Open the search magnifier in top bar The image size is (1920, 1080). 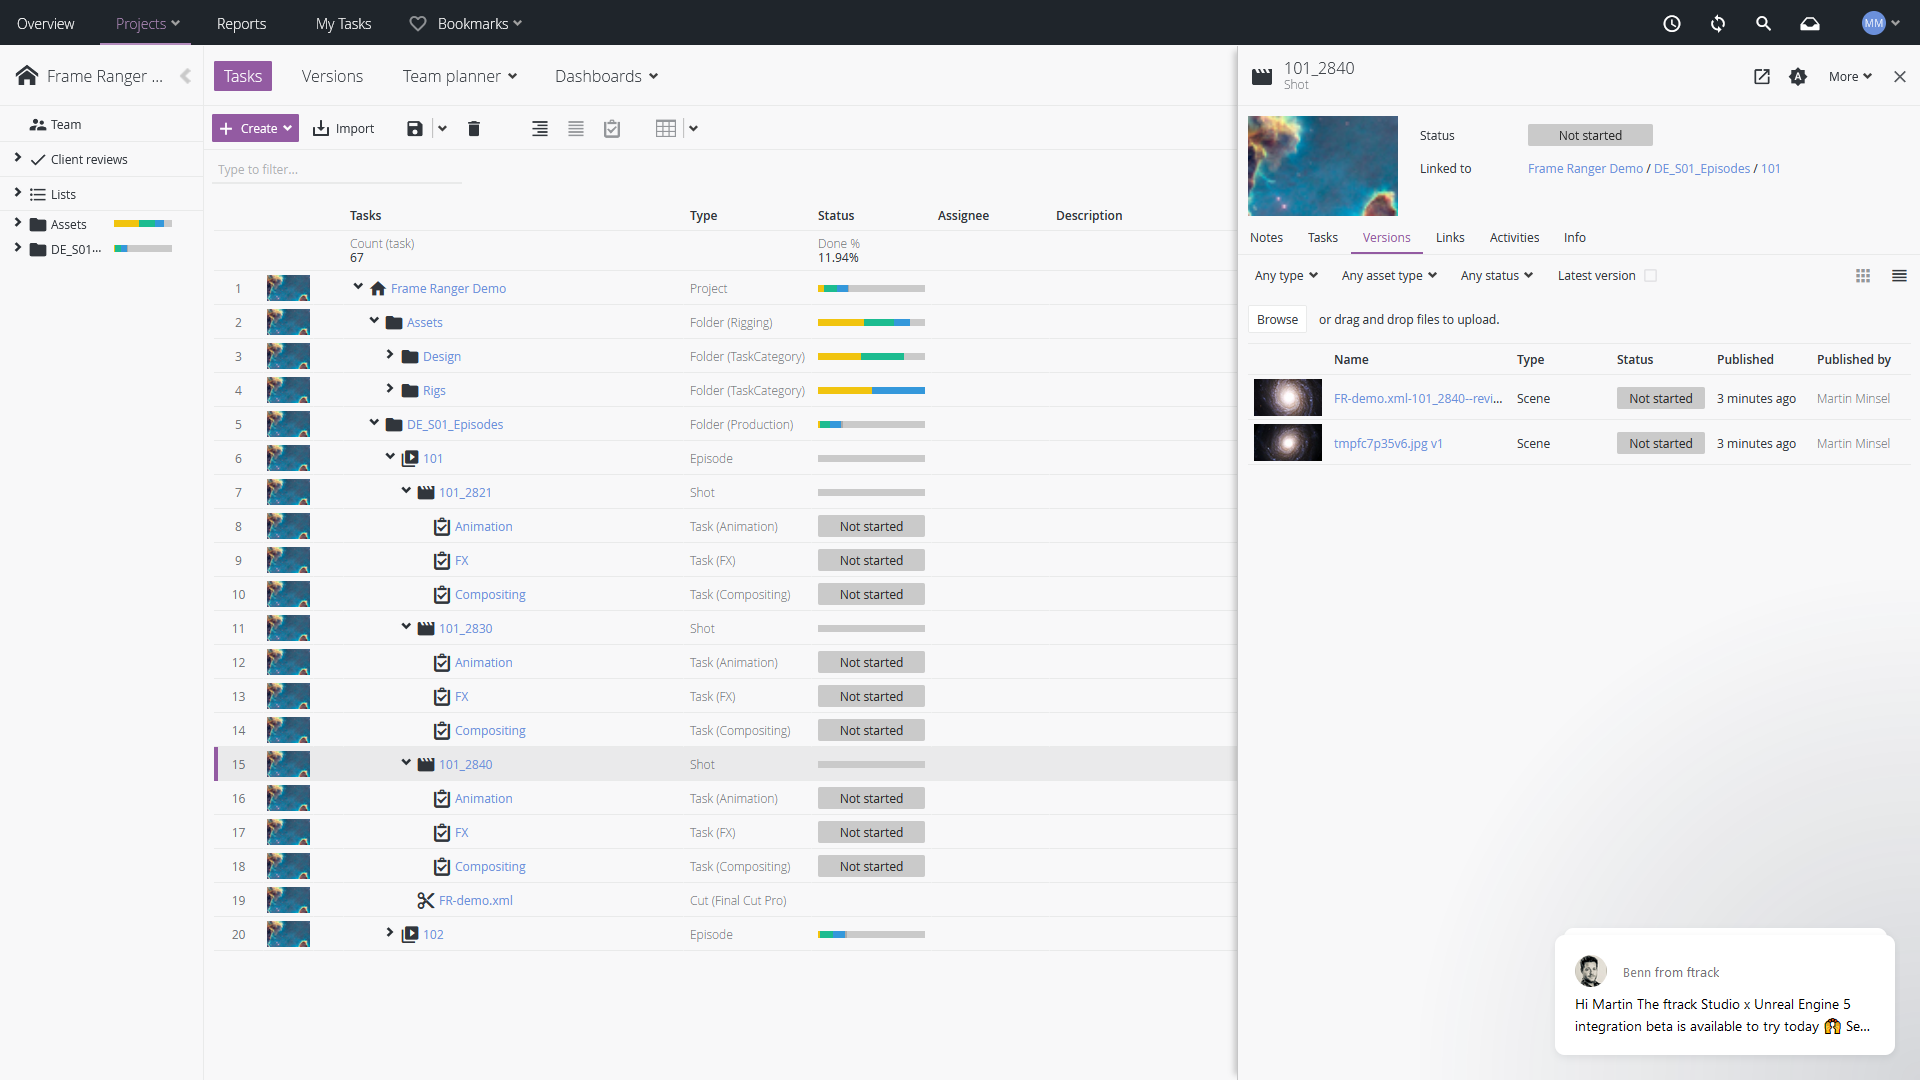(x=1763, y=23)
